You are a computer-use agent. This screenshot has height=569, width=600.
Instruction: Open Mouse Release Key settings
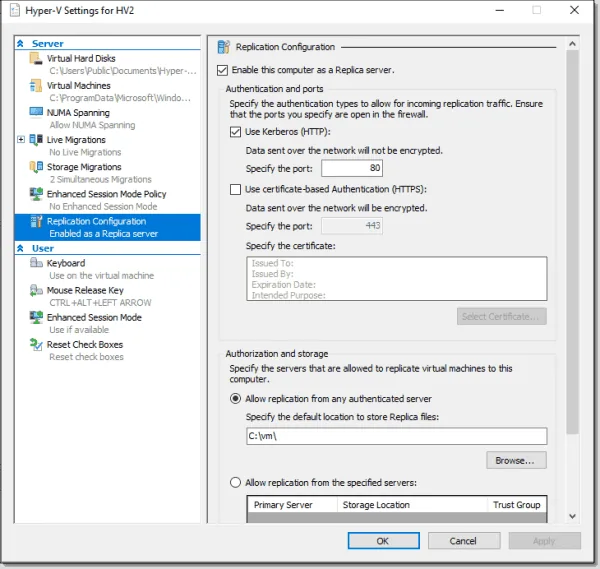[x=107, y=296]
